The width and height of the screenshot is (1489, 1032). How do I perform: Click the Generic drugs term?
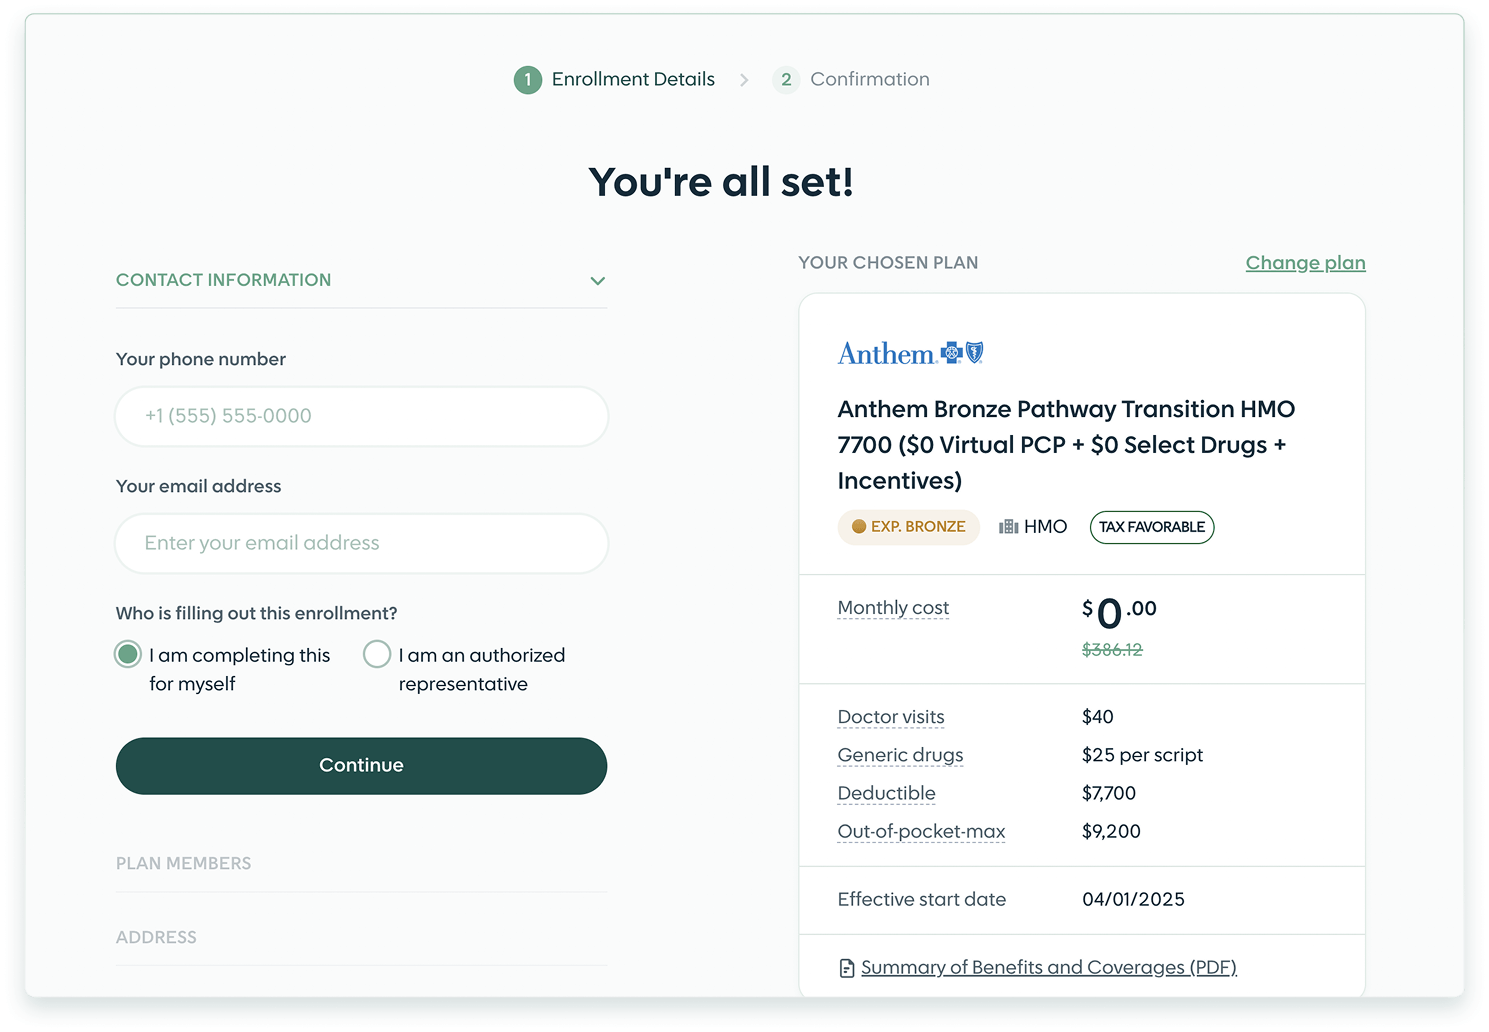tap(900, 755)
